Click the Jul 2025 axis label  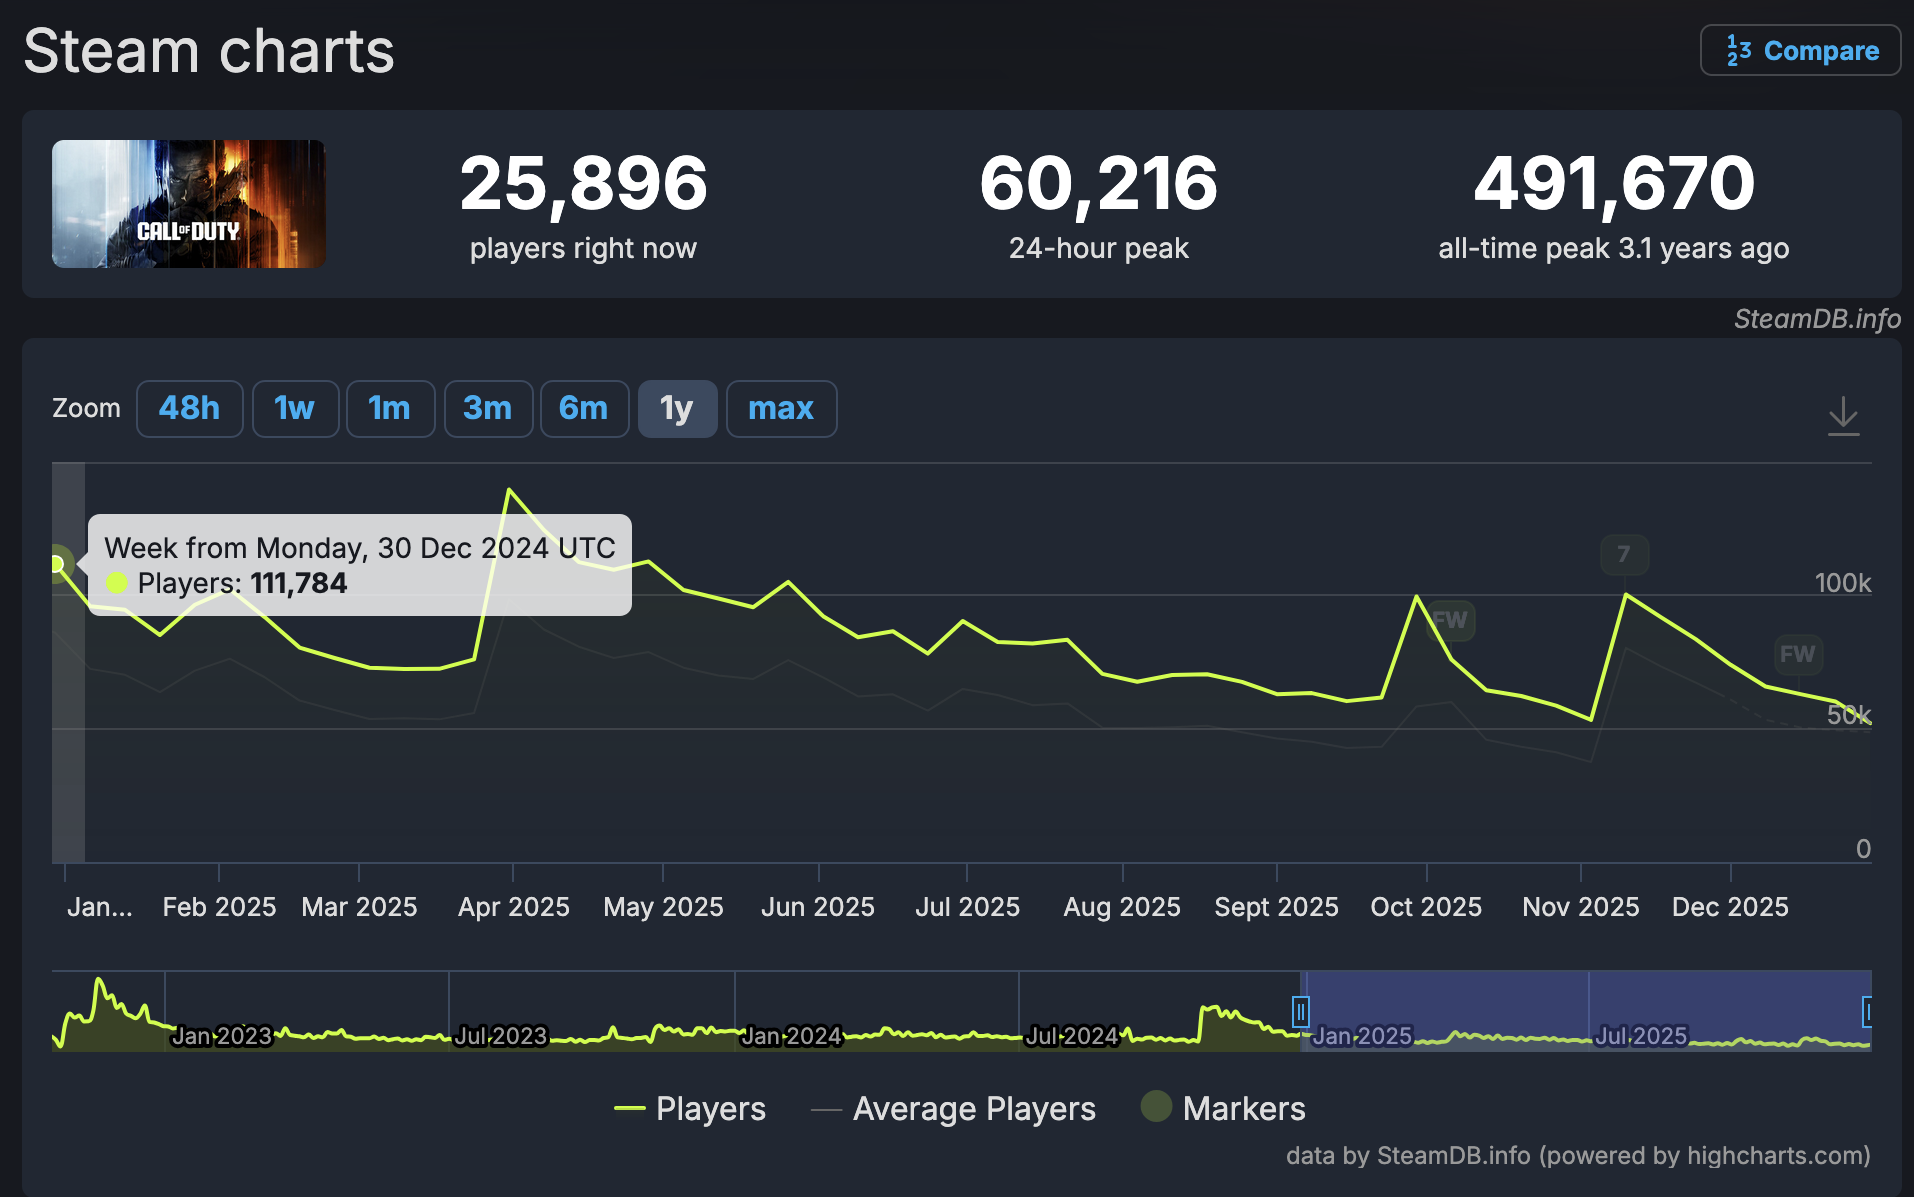pyautogui.click(x=968, y=907)
